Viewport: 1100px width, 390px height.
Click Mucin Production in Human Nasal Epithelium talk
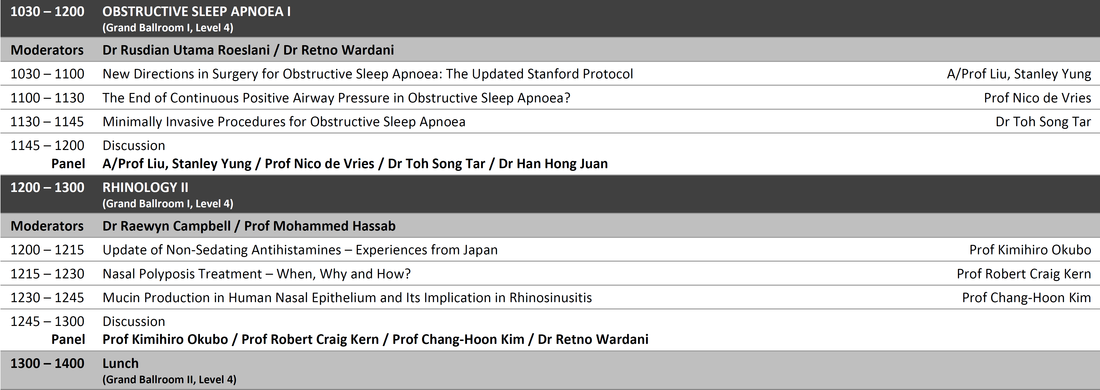(x=347, y=297)
